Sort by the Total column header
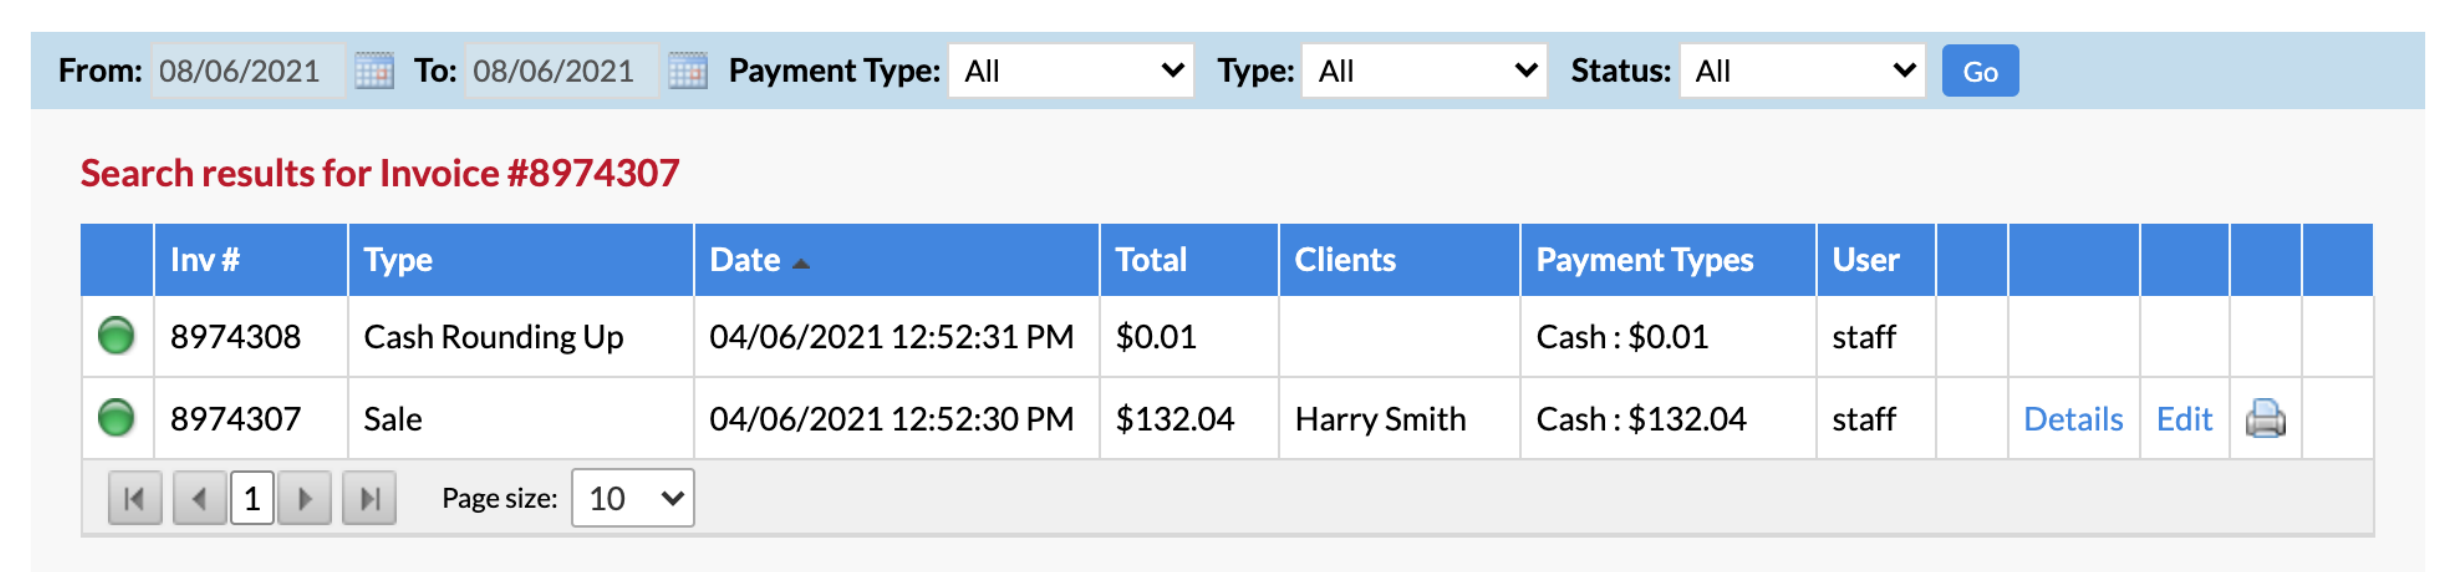Viewport: 2456px width, 572px height. pyautogui.click(x=1151, y=260)
